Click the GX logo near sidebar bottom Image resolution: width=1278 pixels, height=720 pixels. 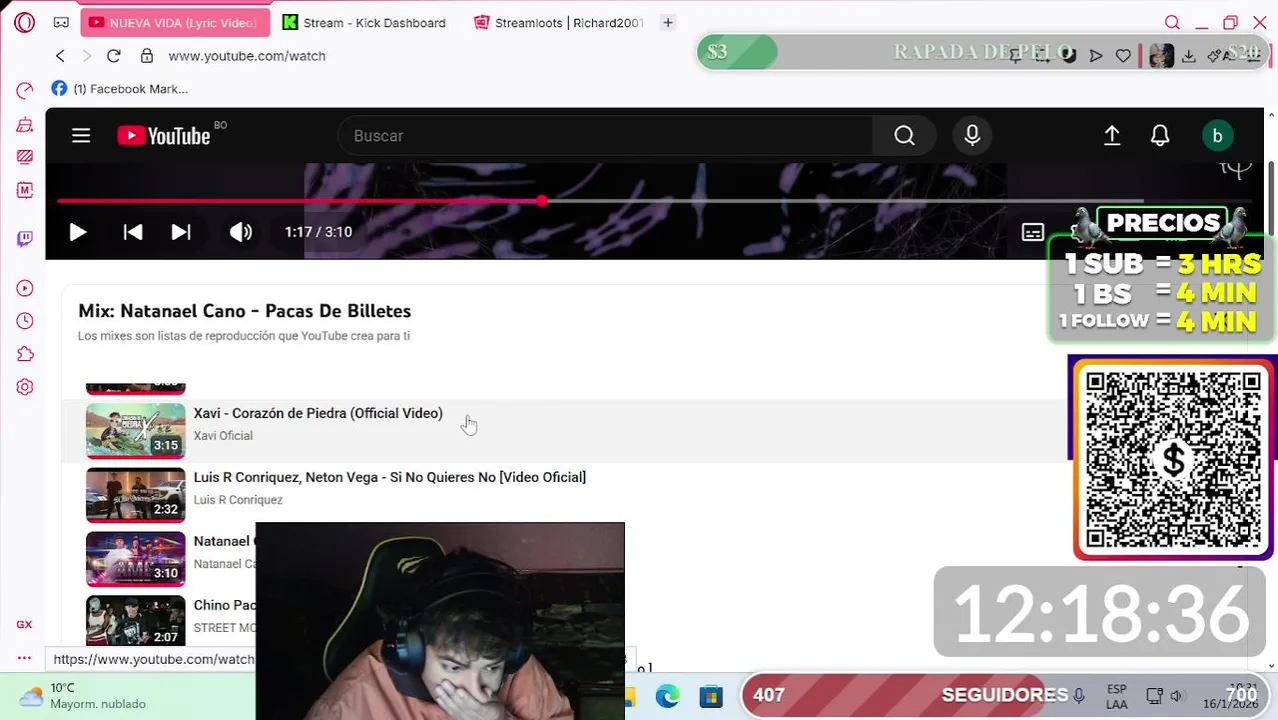coord(24,624)
